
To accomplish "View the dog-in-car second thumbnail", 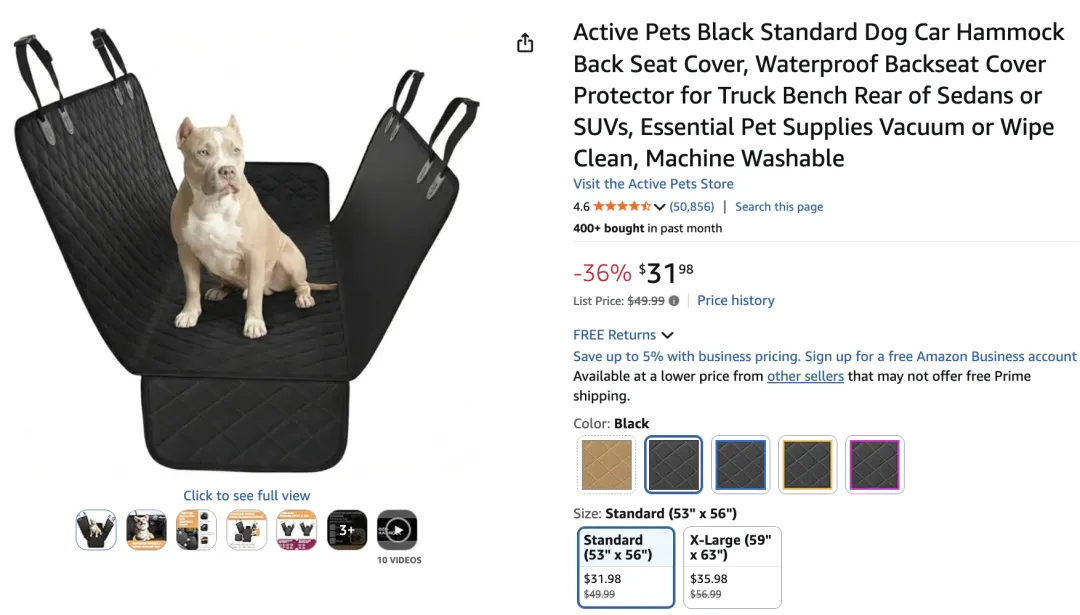I will point(146,530).
